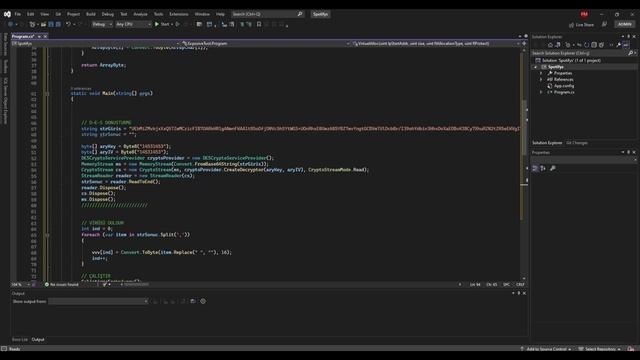Click the feedback icon next to Live Share
The image size is (640, 360).
tap(604, 24)
